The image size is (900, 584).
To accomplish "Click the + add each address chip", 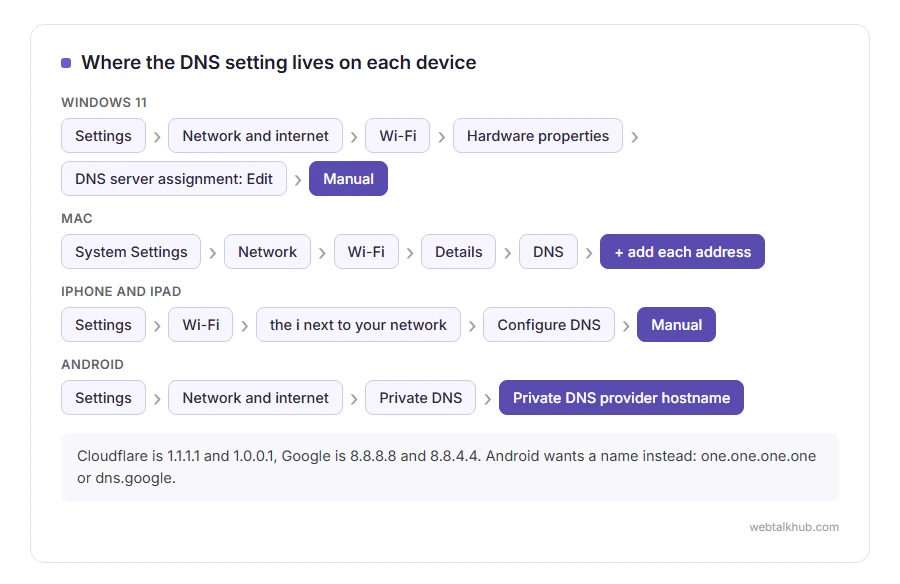I will [682, 252].
